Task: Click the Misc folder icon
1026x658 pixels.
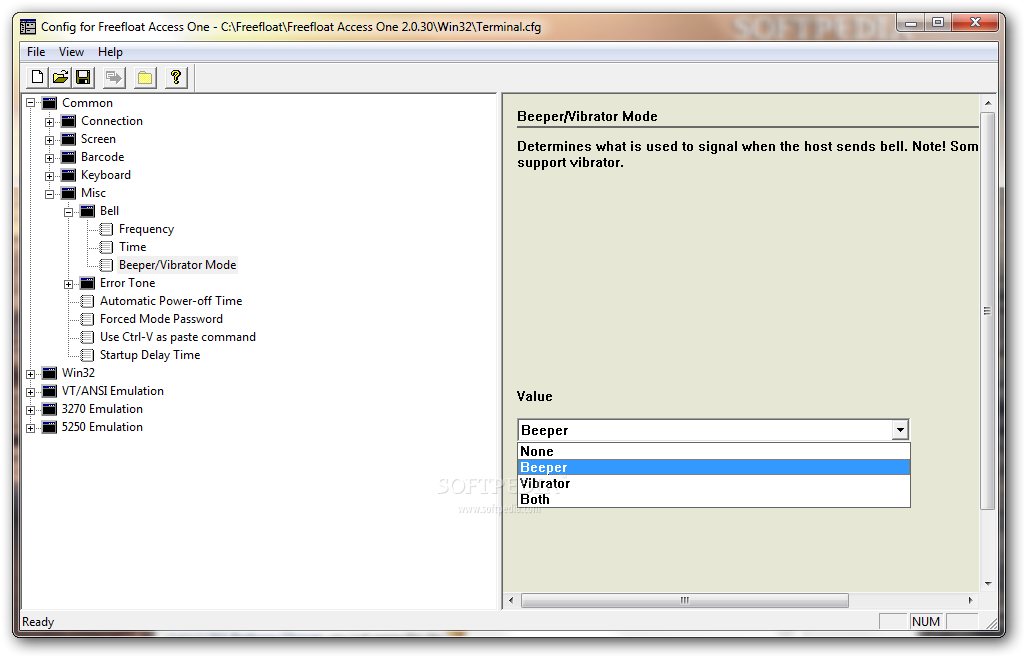Action: (69, 194)
